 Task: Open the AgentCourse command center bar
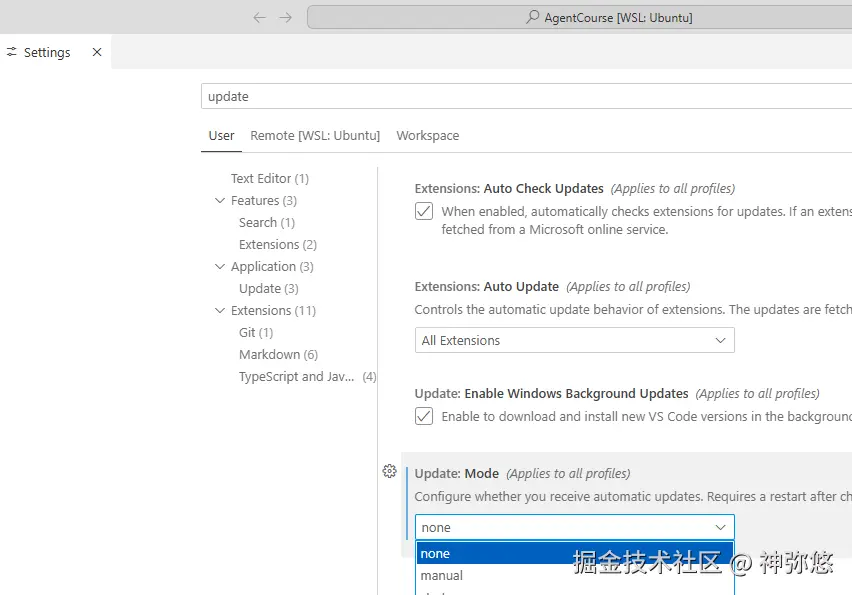[579, 17]
